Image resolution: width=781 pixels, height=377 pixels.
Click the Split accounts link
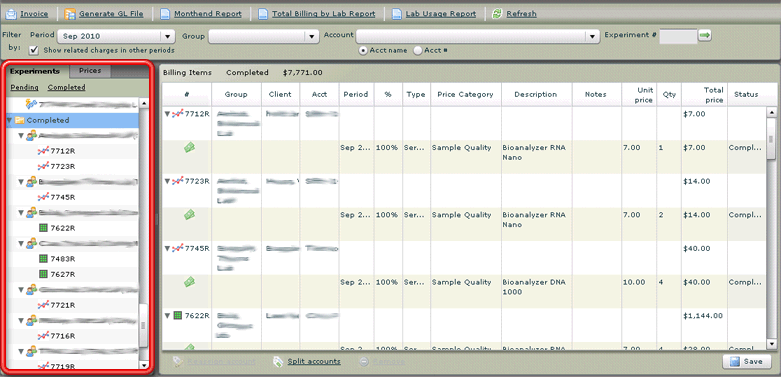[x=314, y=362]
